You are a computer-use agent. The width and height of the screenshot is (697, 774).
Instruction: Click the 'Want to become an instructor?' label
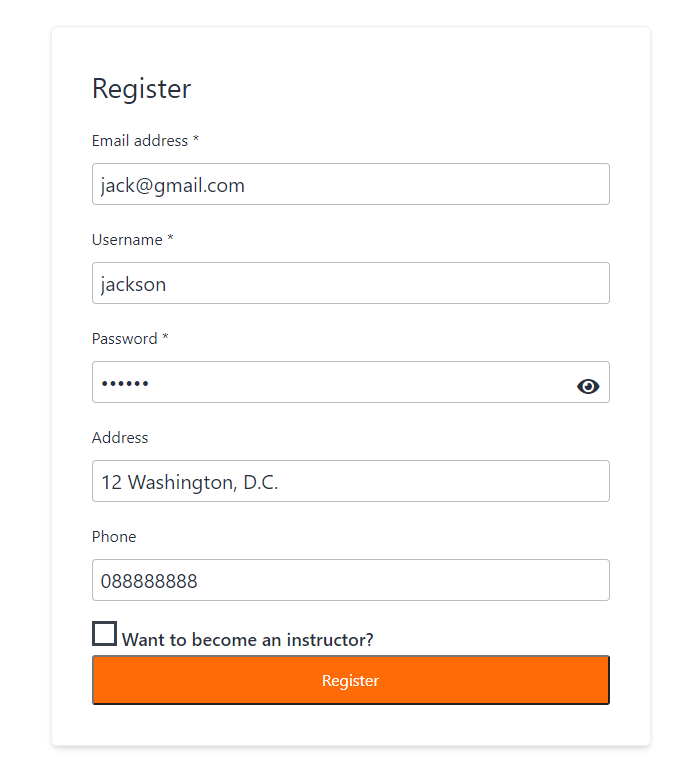click(247, 640)
